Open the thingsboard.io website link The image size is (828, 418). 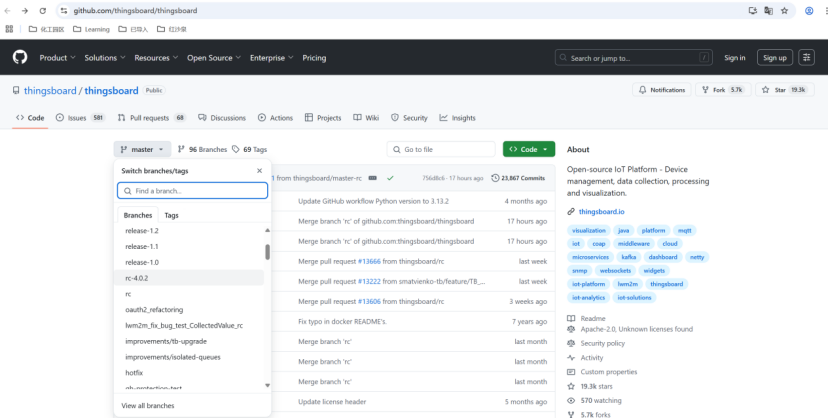point(601,211)
